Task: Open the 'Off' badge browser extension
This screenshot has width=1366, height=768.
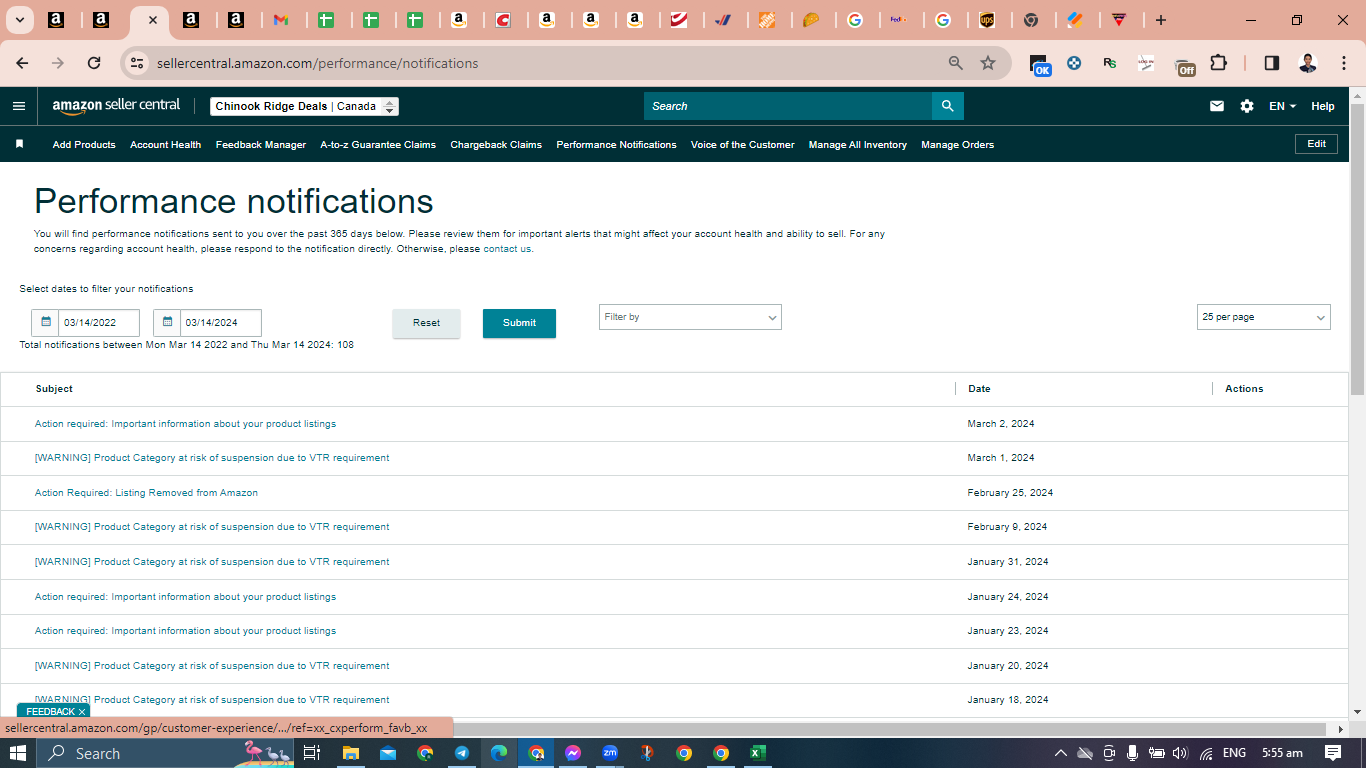Action: (x=1185, y=65)
